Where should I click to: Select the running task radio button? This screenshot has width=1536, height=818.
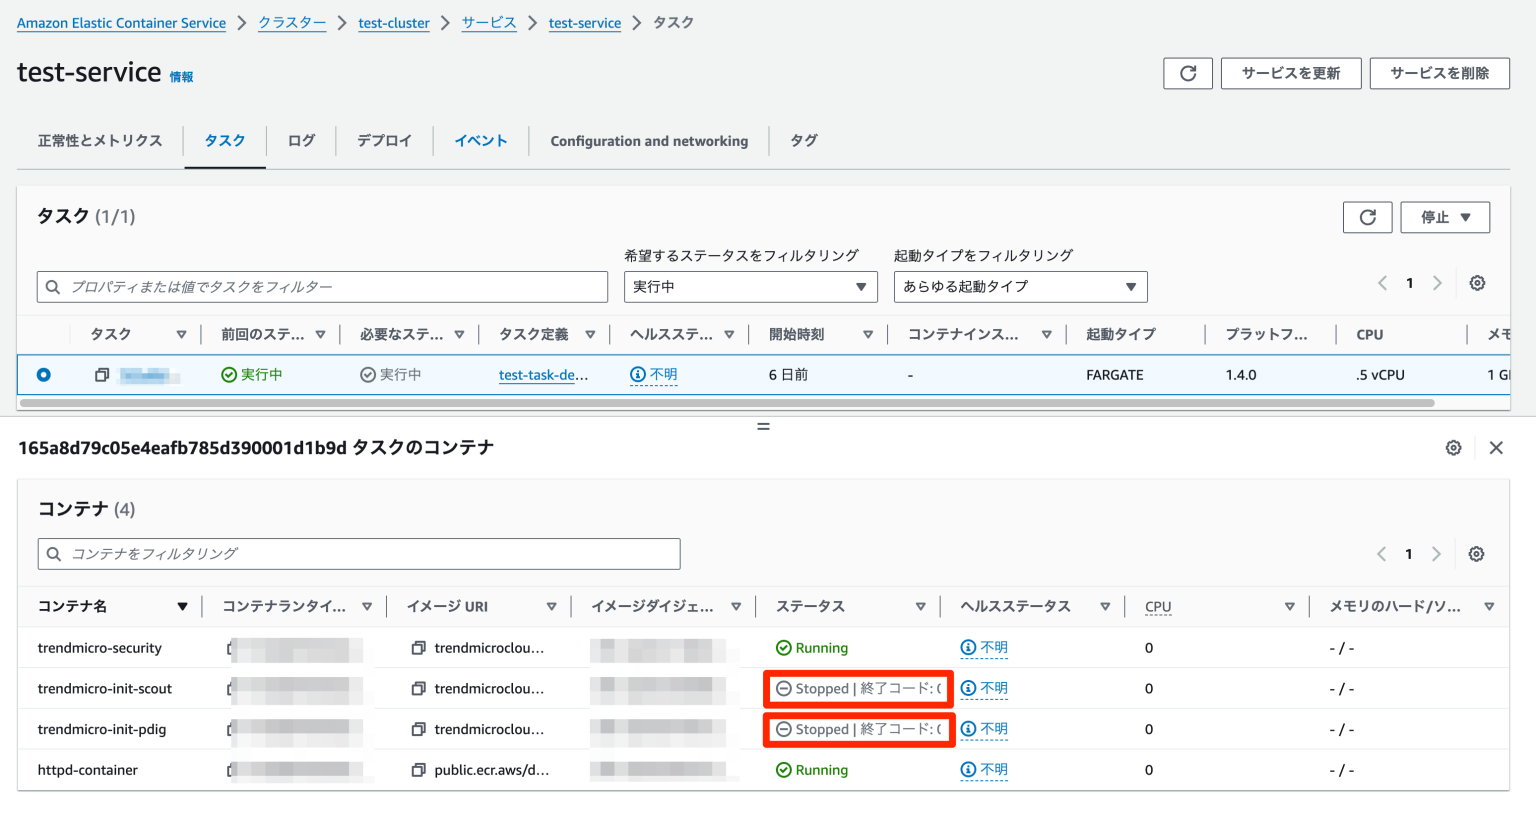[43, 375]
